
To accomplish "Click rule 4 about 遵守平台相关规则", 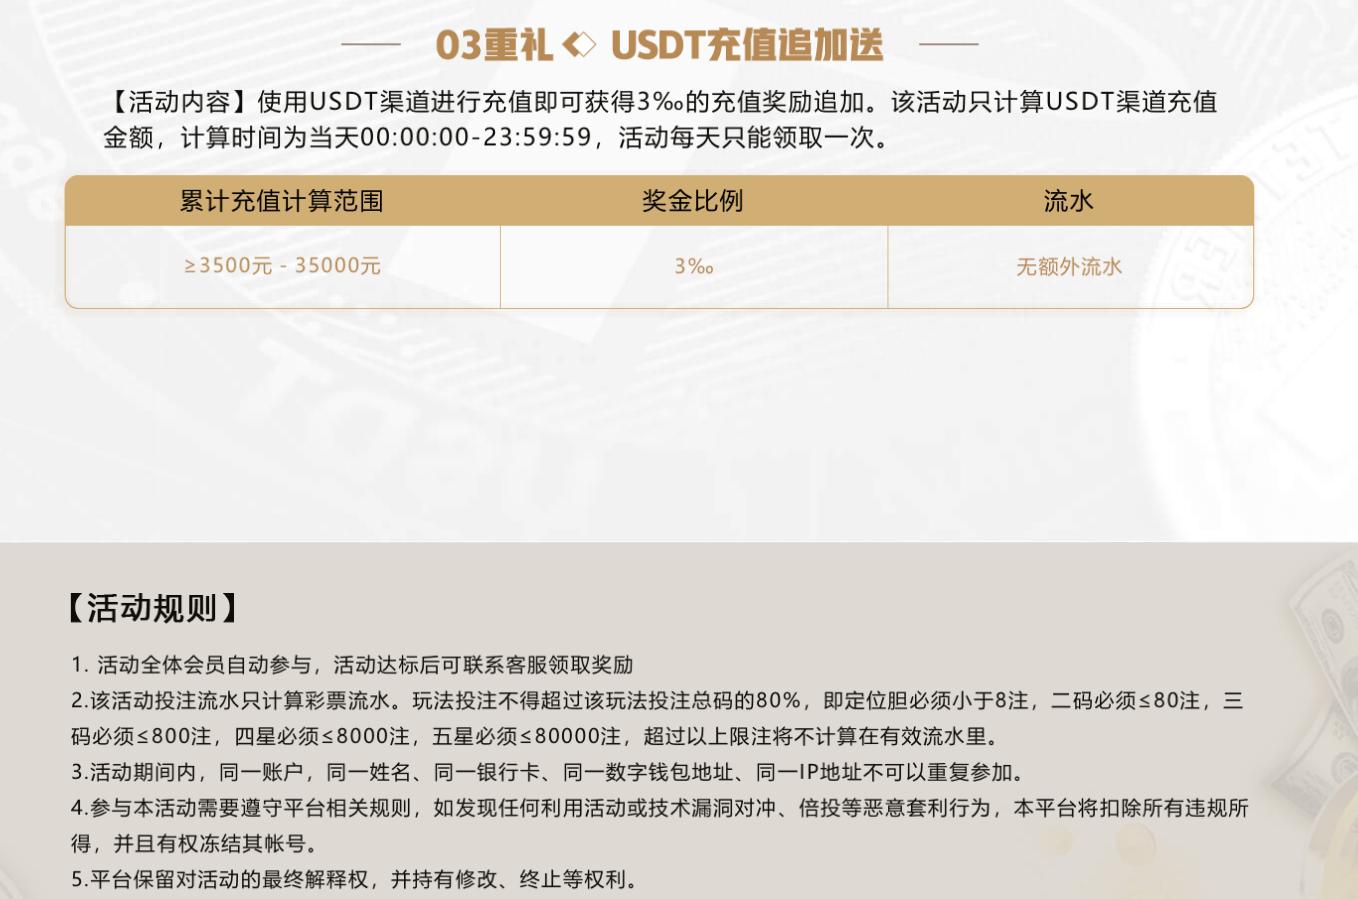I will (x=660, y=826).
